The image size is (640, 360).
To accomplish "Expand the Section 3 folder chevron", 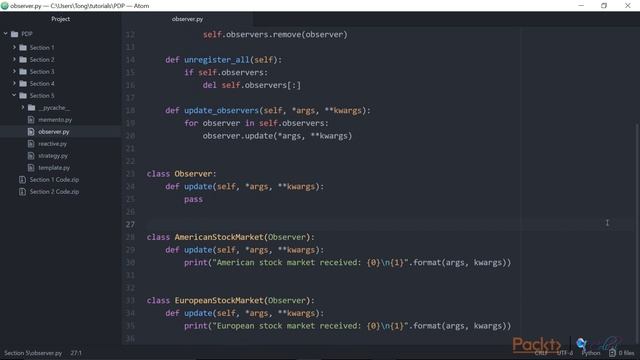I will click(14, 71).
